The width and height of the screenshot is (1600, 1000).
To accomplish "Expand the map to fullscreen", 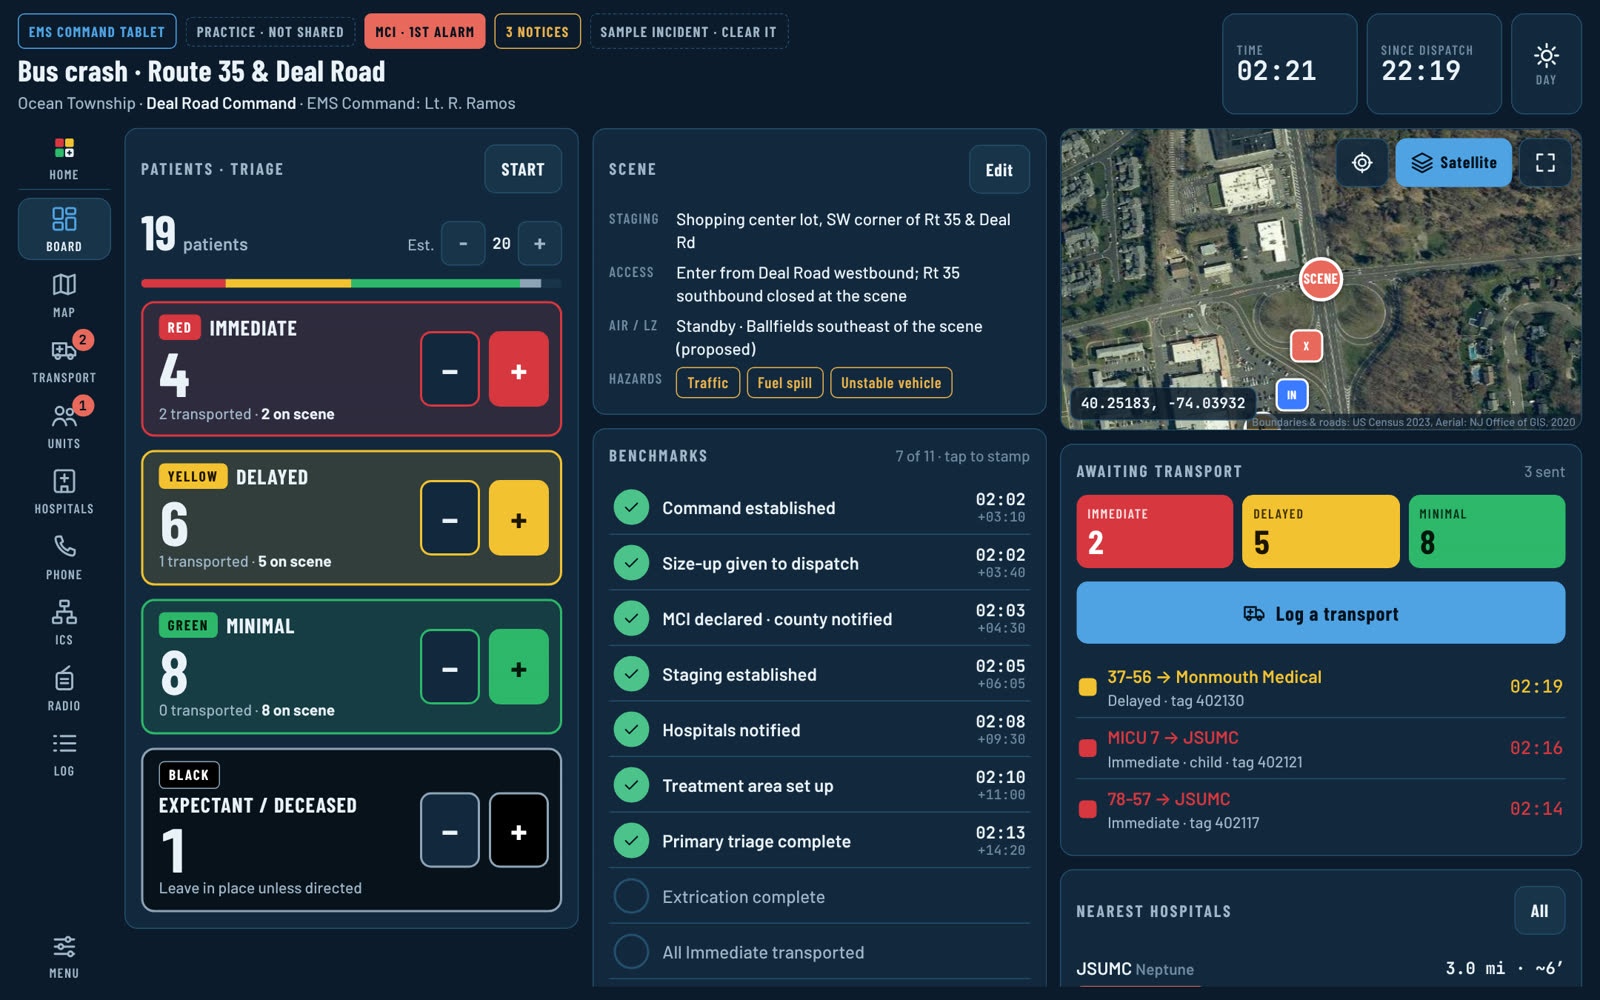I will pyautogui.click(x=1545, y=163).
